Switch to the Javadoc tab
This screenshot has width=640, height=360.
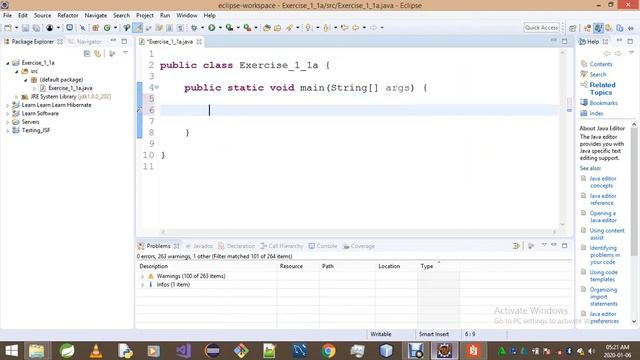tap(199, 246)
